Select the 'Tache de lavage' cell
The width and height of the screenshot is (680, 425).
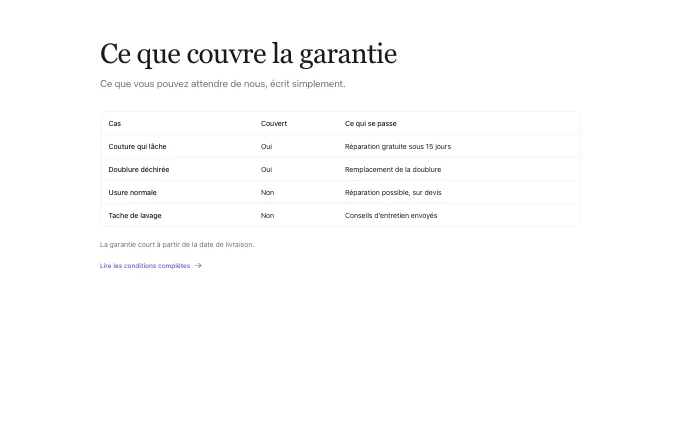point(135,216)
